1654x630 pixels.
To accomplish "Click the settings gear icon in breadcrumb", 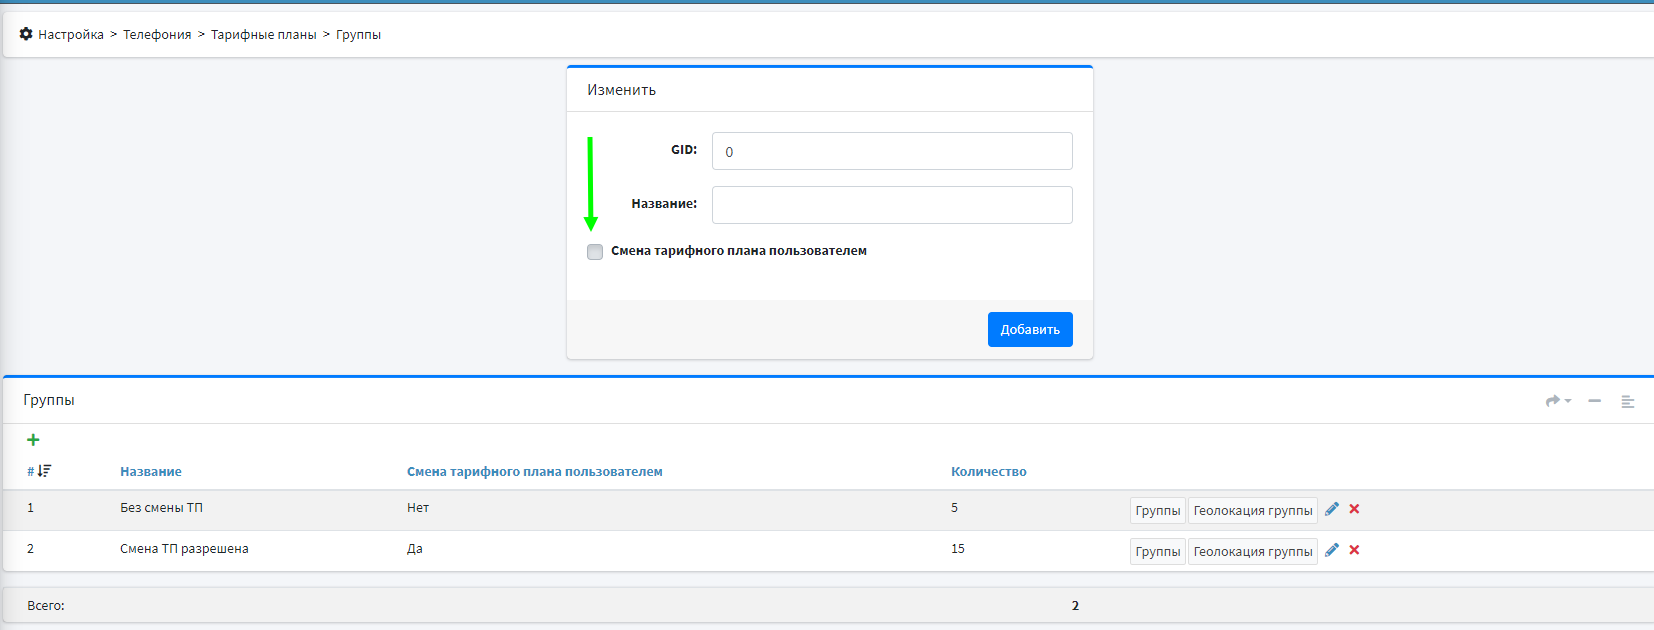I will [26, 34].
